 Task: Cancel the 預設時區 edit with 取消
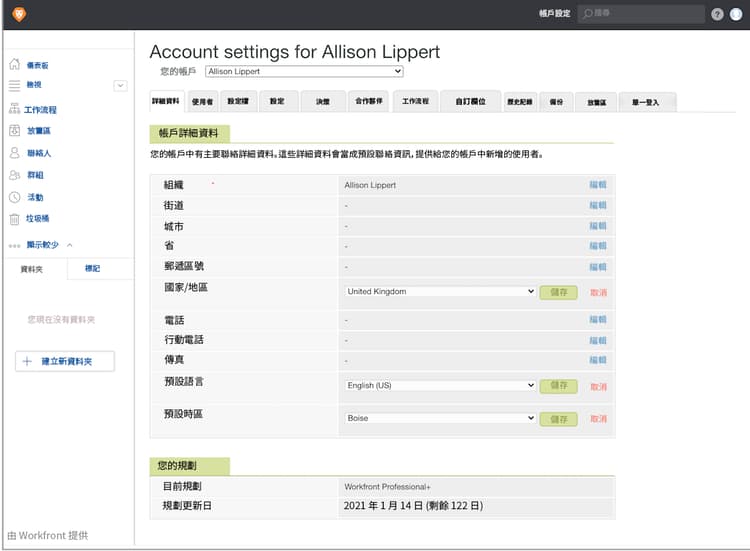pyautogui.click(x=598, y=419)
